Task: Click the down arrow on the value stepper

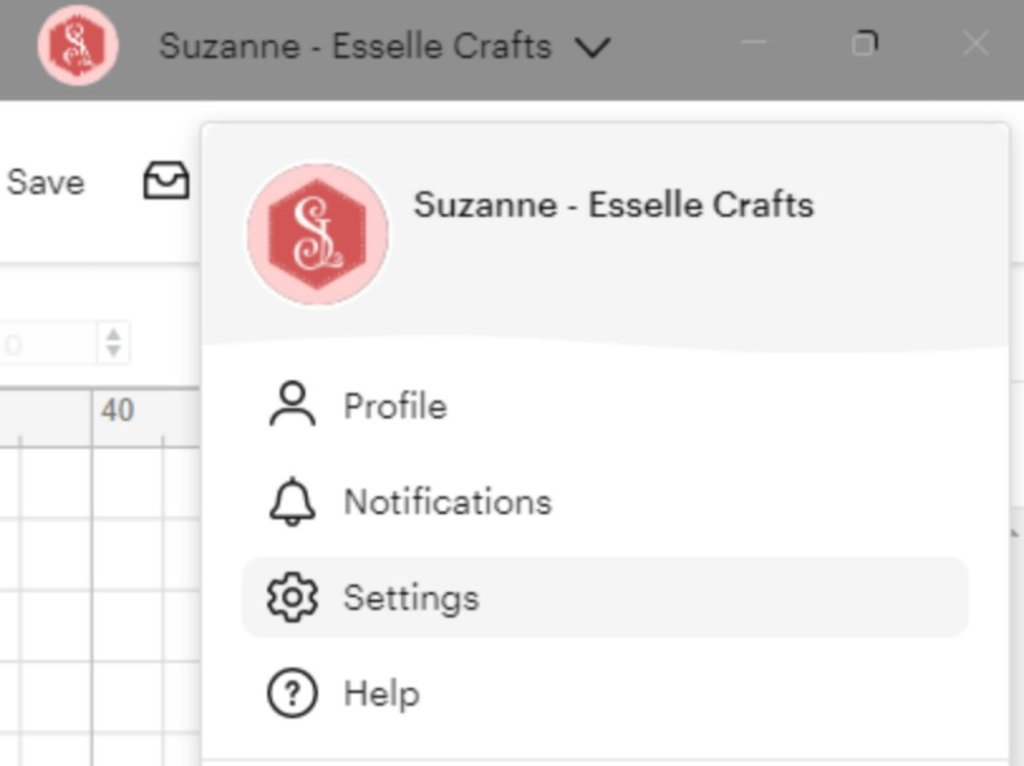Action: point(113,349)
